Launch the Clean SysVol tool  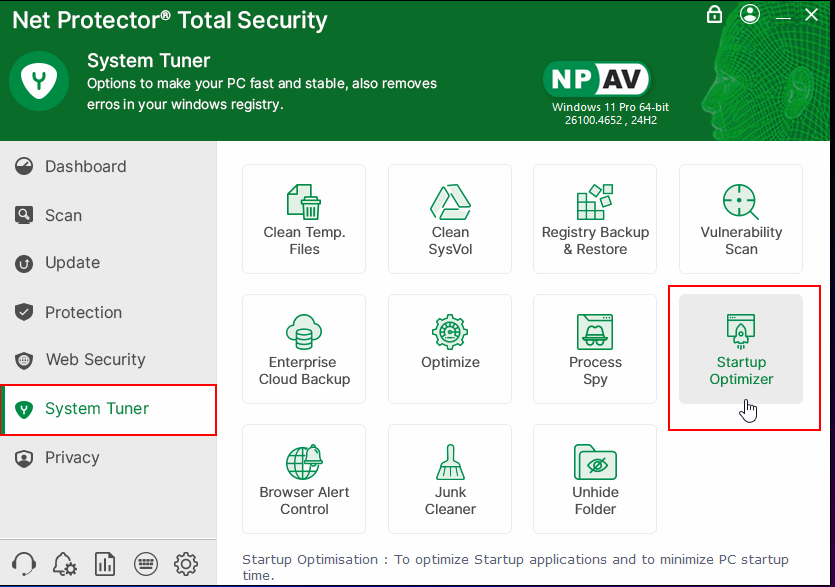pyautogui.click(x=450, y=219)
